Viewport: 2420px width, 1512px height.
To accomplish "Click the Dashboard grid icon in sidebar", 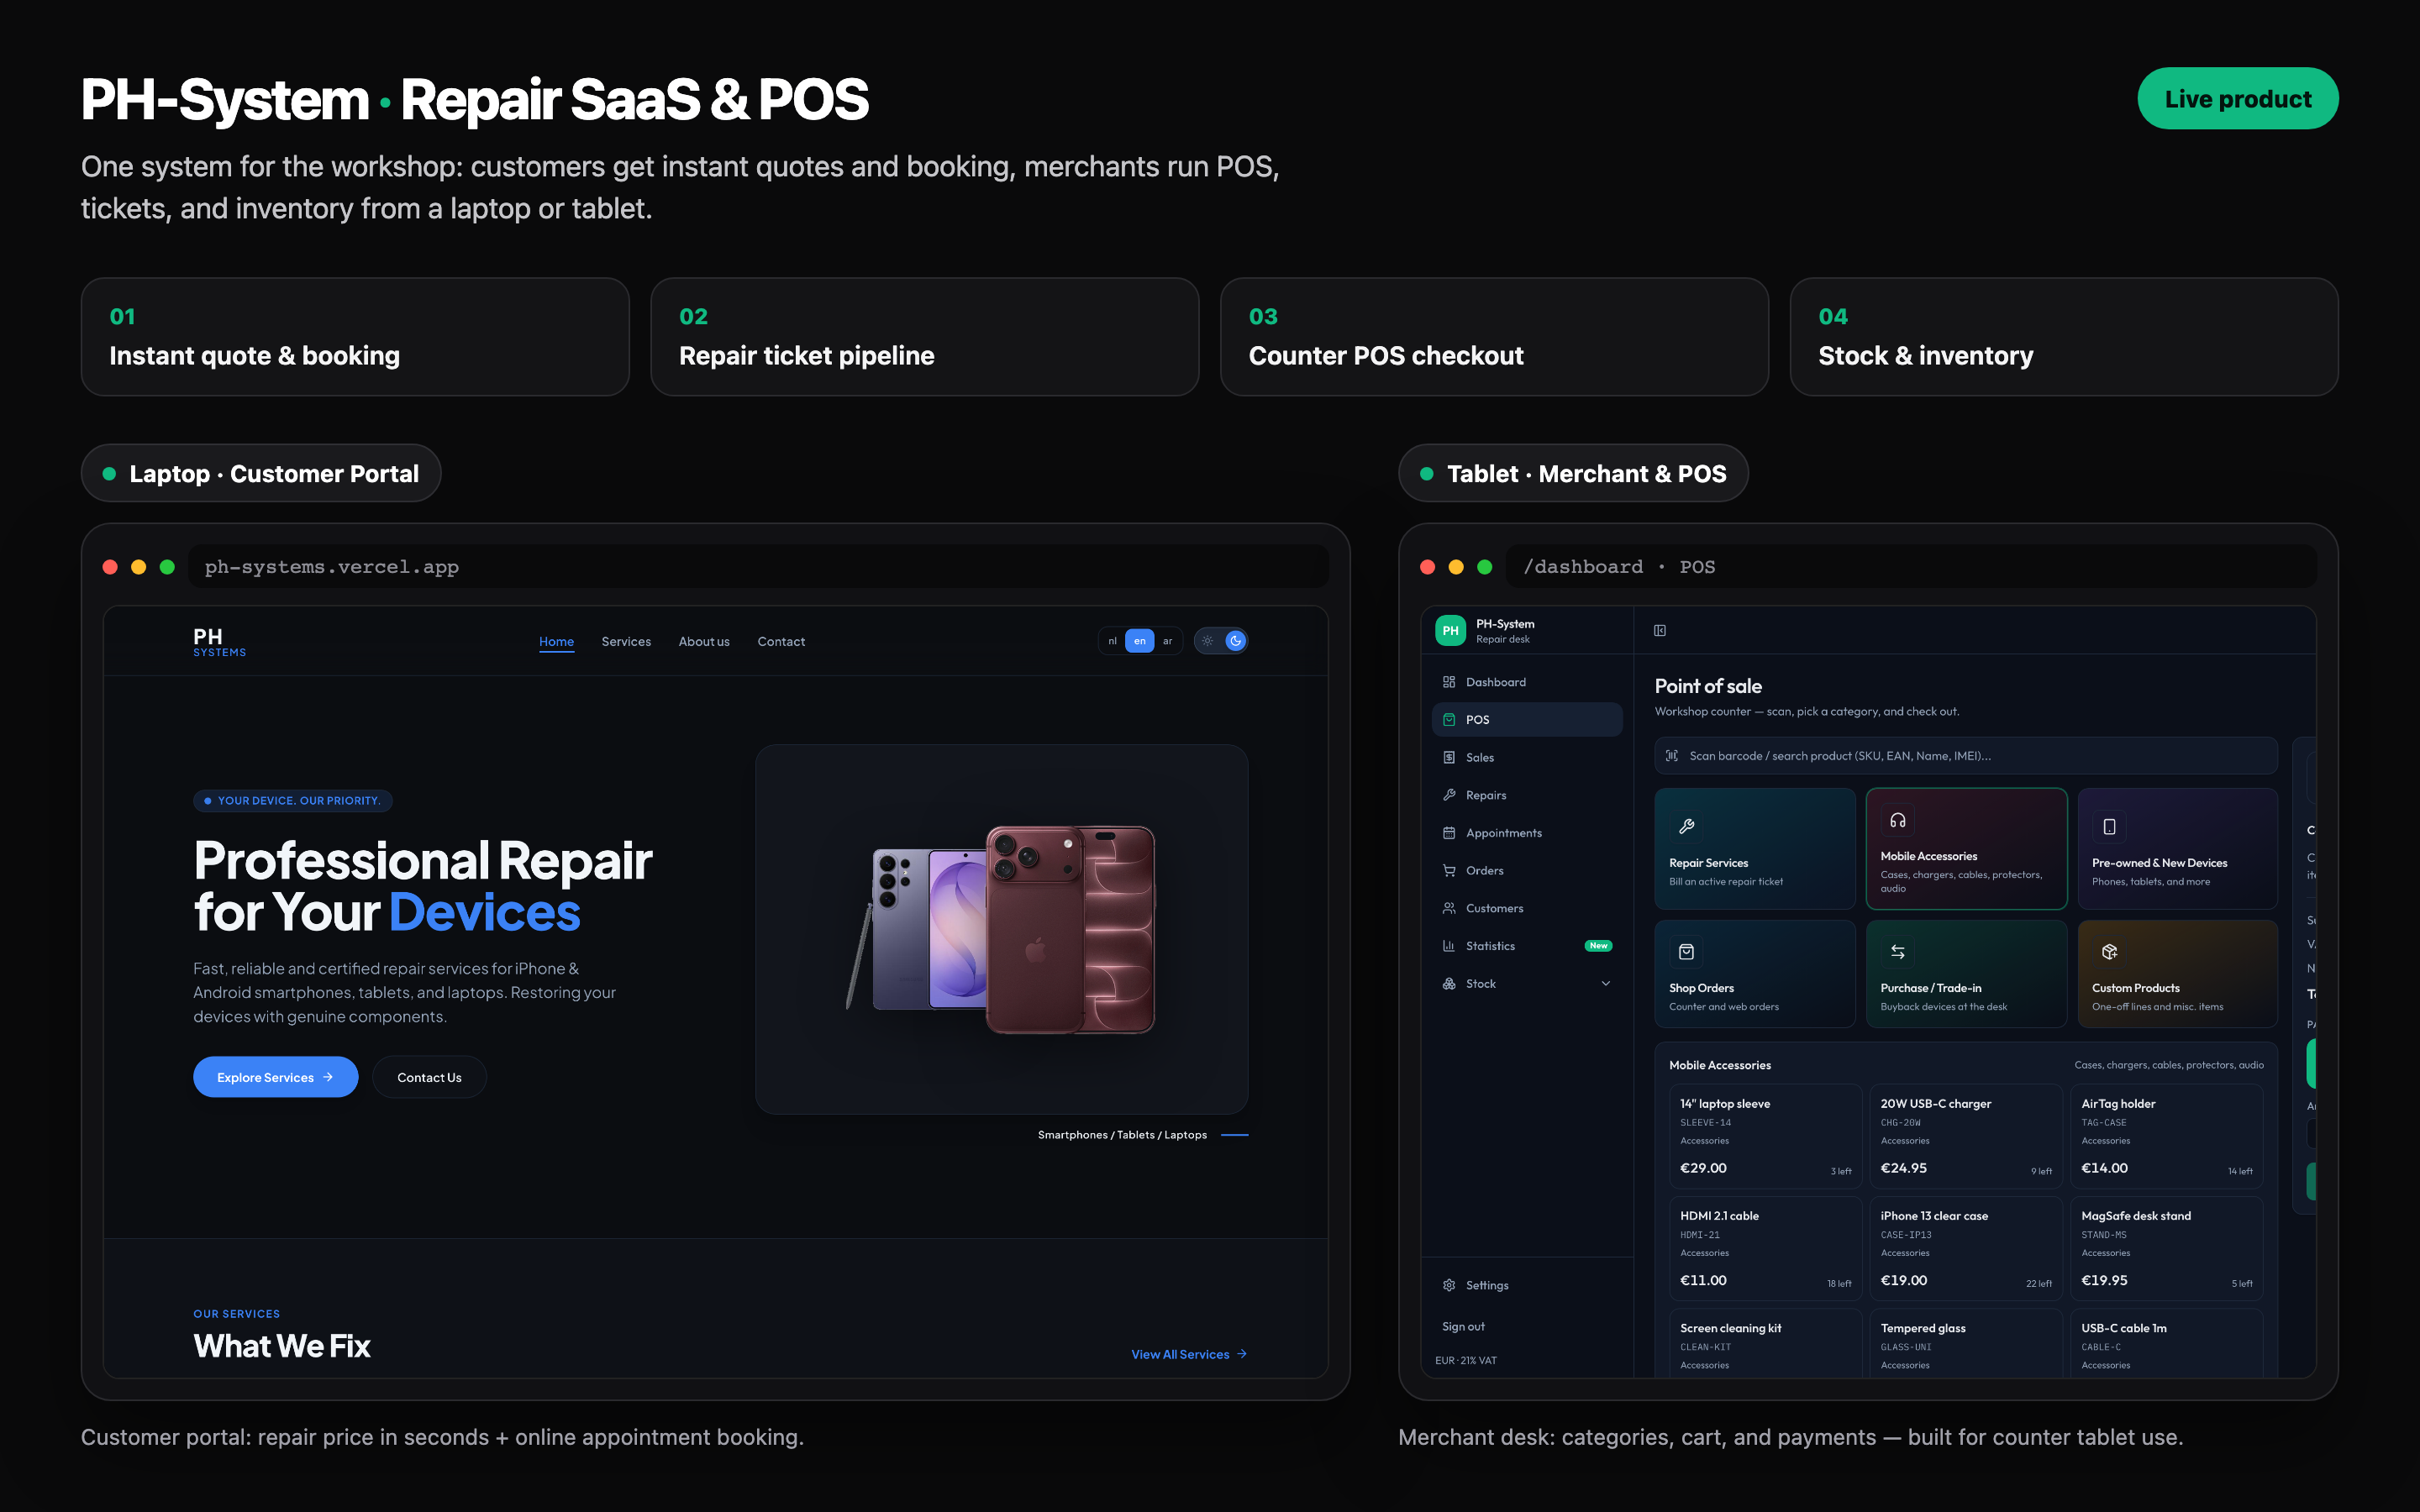I will tap(1449, 682).
